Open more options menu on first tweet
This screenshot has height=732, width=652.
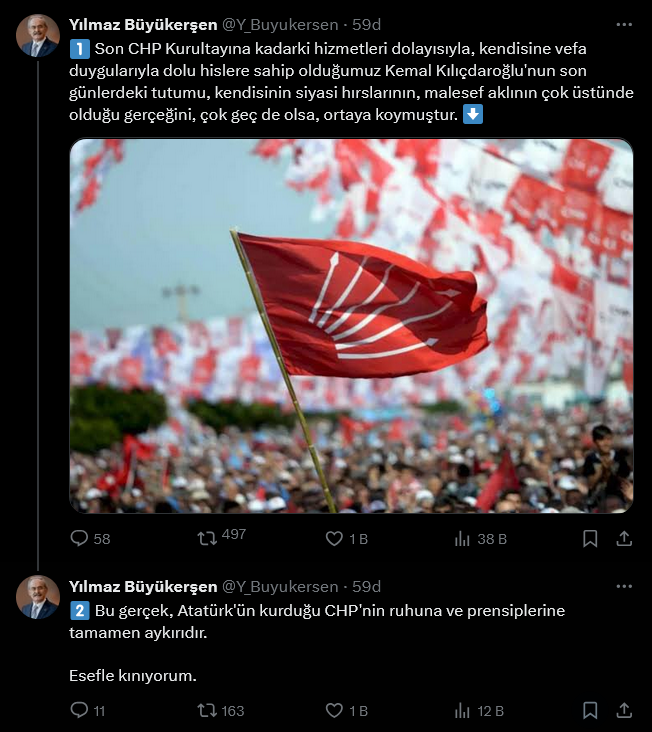click(624, 25)
